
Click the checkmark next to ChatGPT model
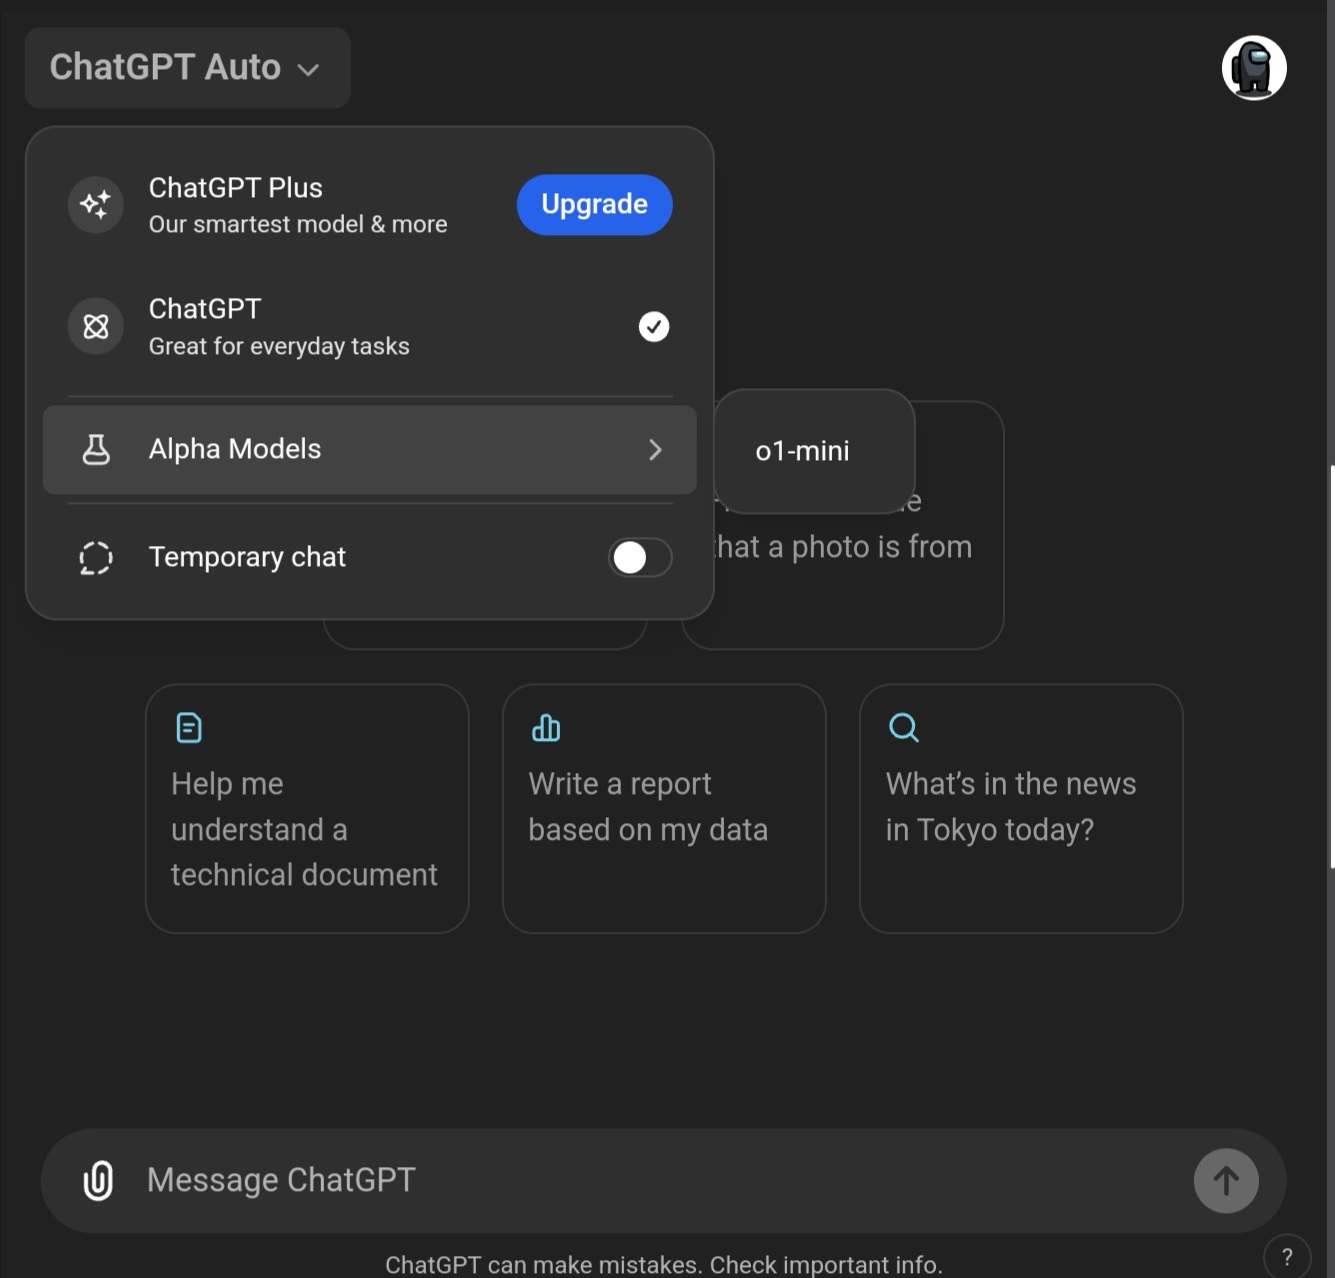(x=653, y=326)
